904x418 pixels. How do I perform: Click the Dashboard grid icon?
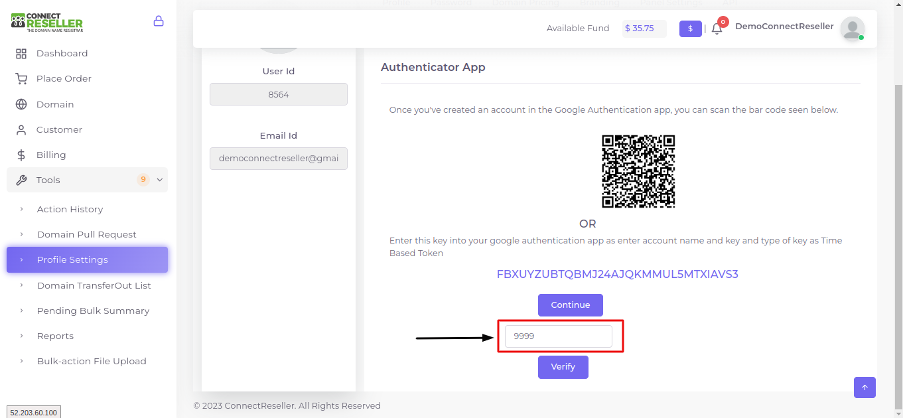(x=21, y=54)
